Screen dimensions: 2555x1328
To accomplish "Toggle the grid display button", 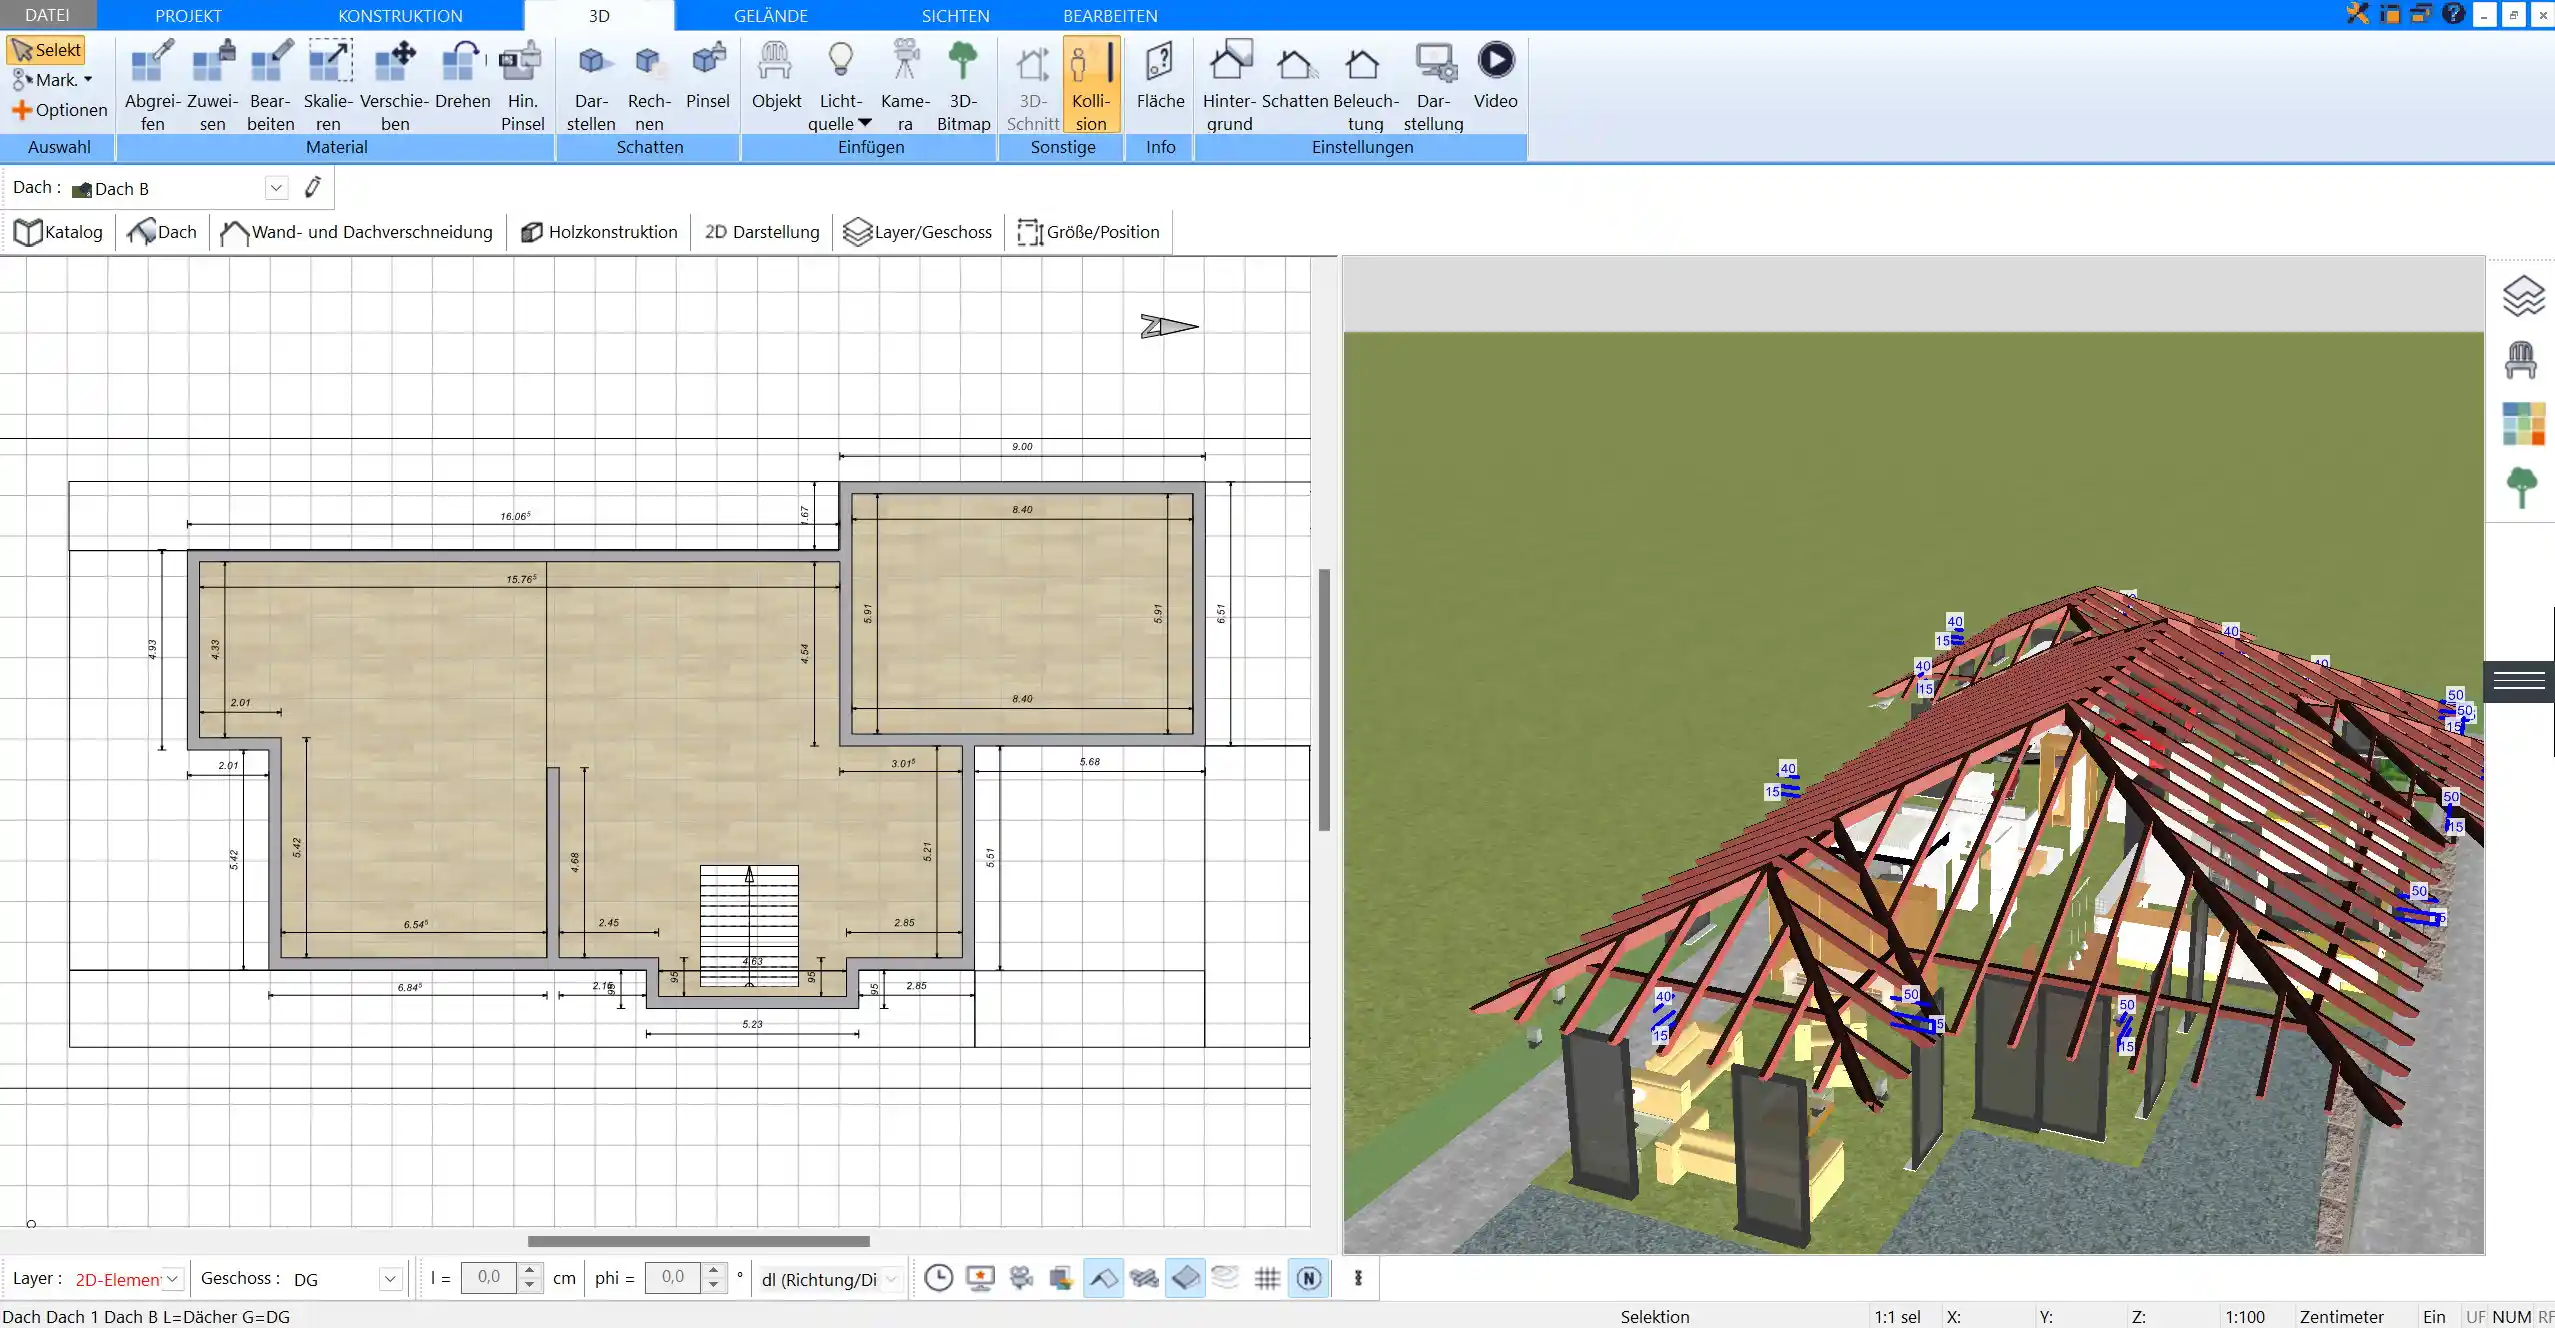I will (1267, 1277).
